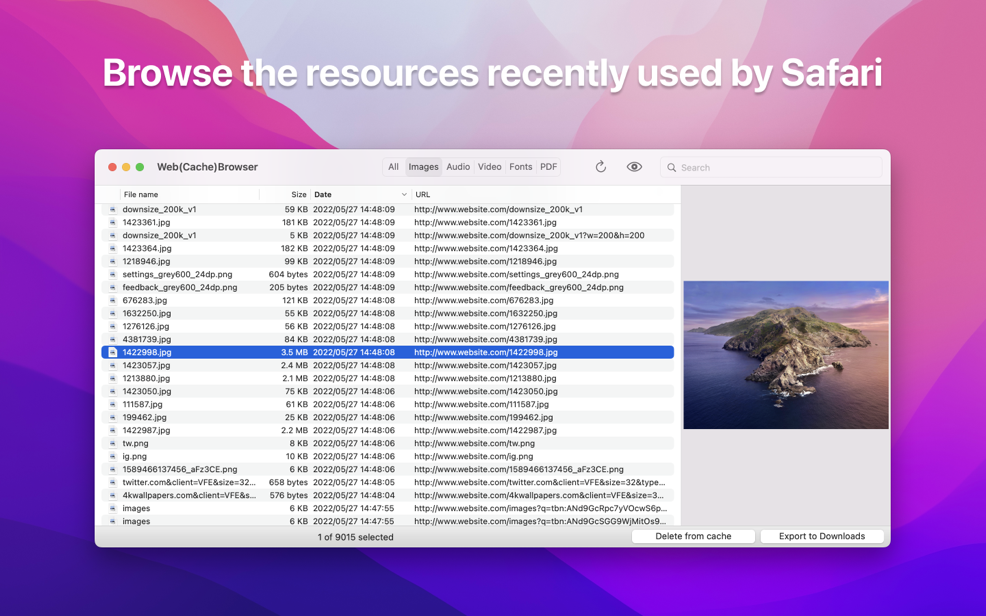The image size is (986, 616).
Task: Reload the cache list with refresh icon
Action: 601,167
